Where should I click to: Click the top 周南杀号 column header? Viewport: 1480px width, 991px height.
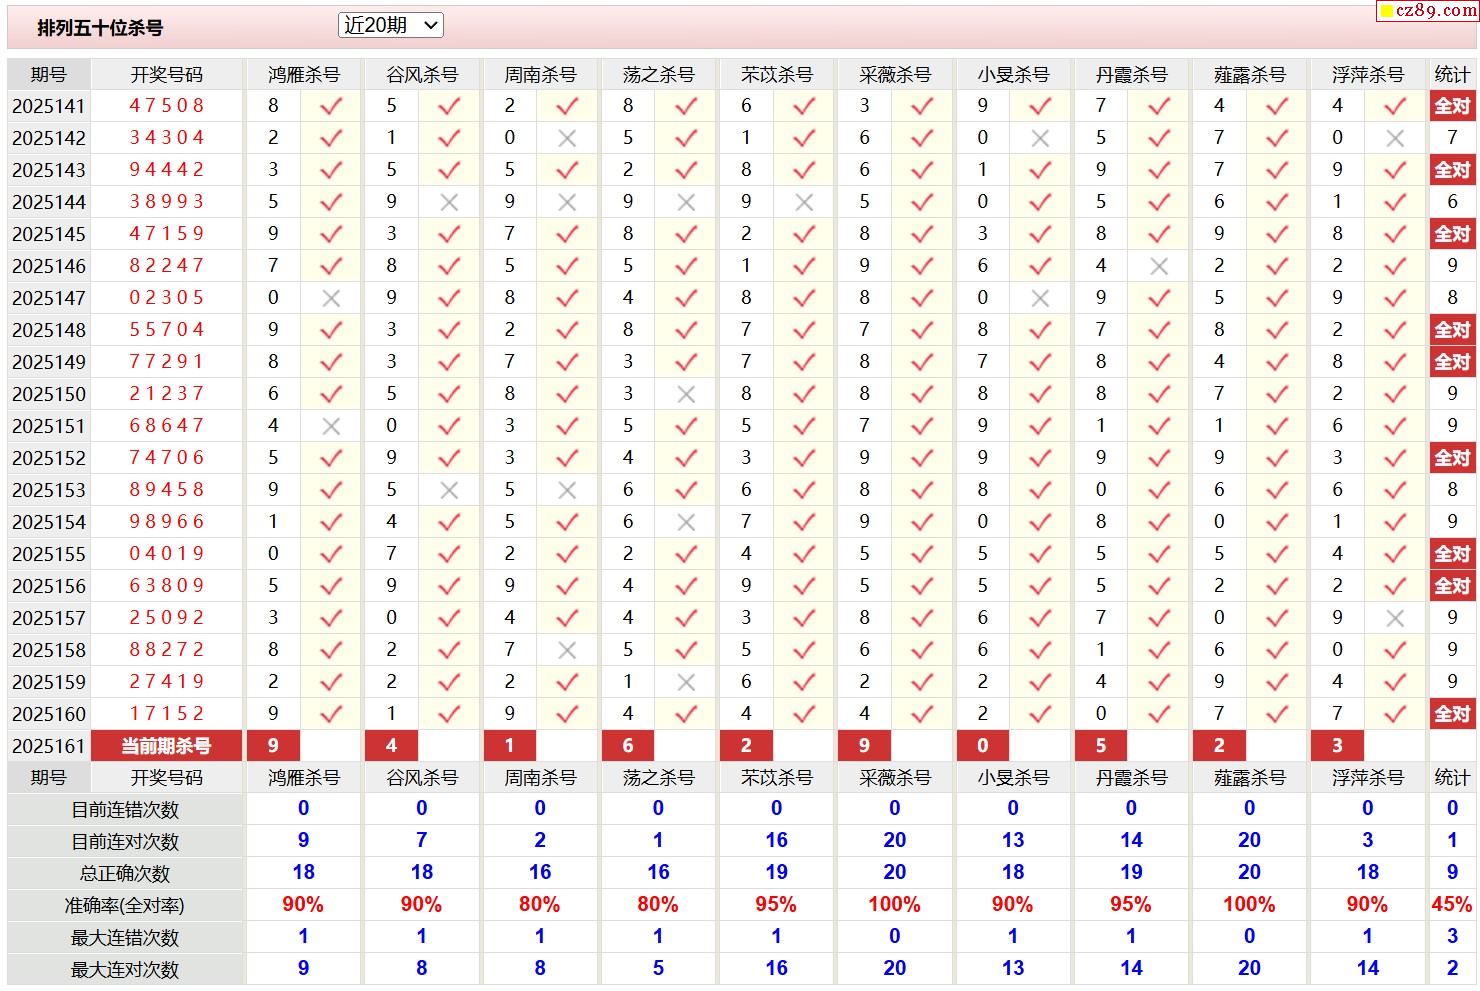click(540, 75)
